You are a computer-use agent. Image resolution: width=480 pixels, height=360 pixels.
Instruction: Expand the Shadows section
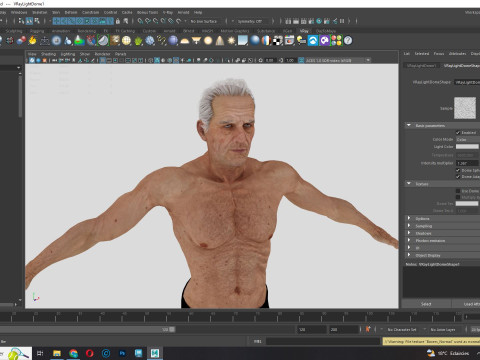coord(409,233)
